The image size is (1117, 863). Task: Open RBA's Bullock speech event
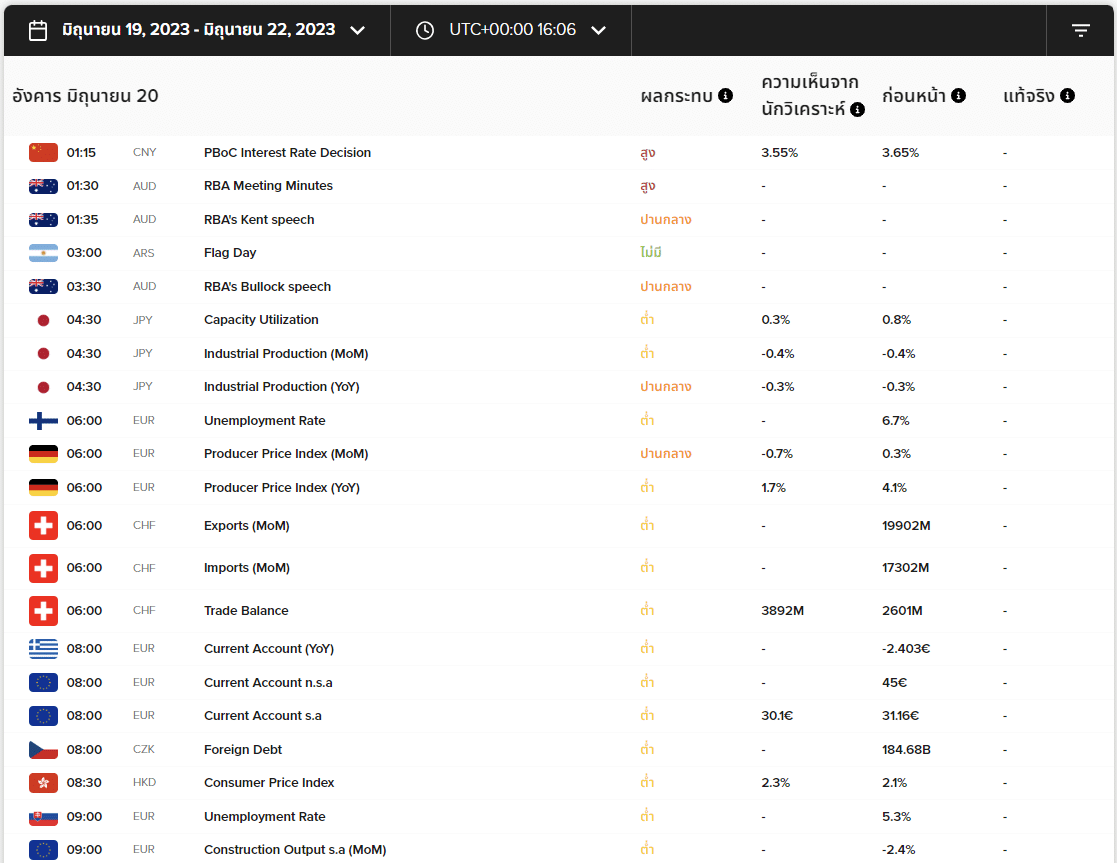click(267, 286)
